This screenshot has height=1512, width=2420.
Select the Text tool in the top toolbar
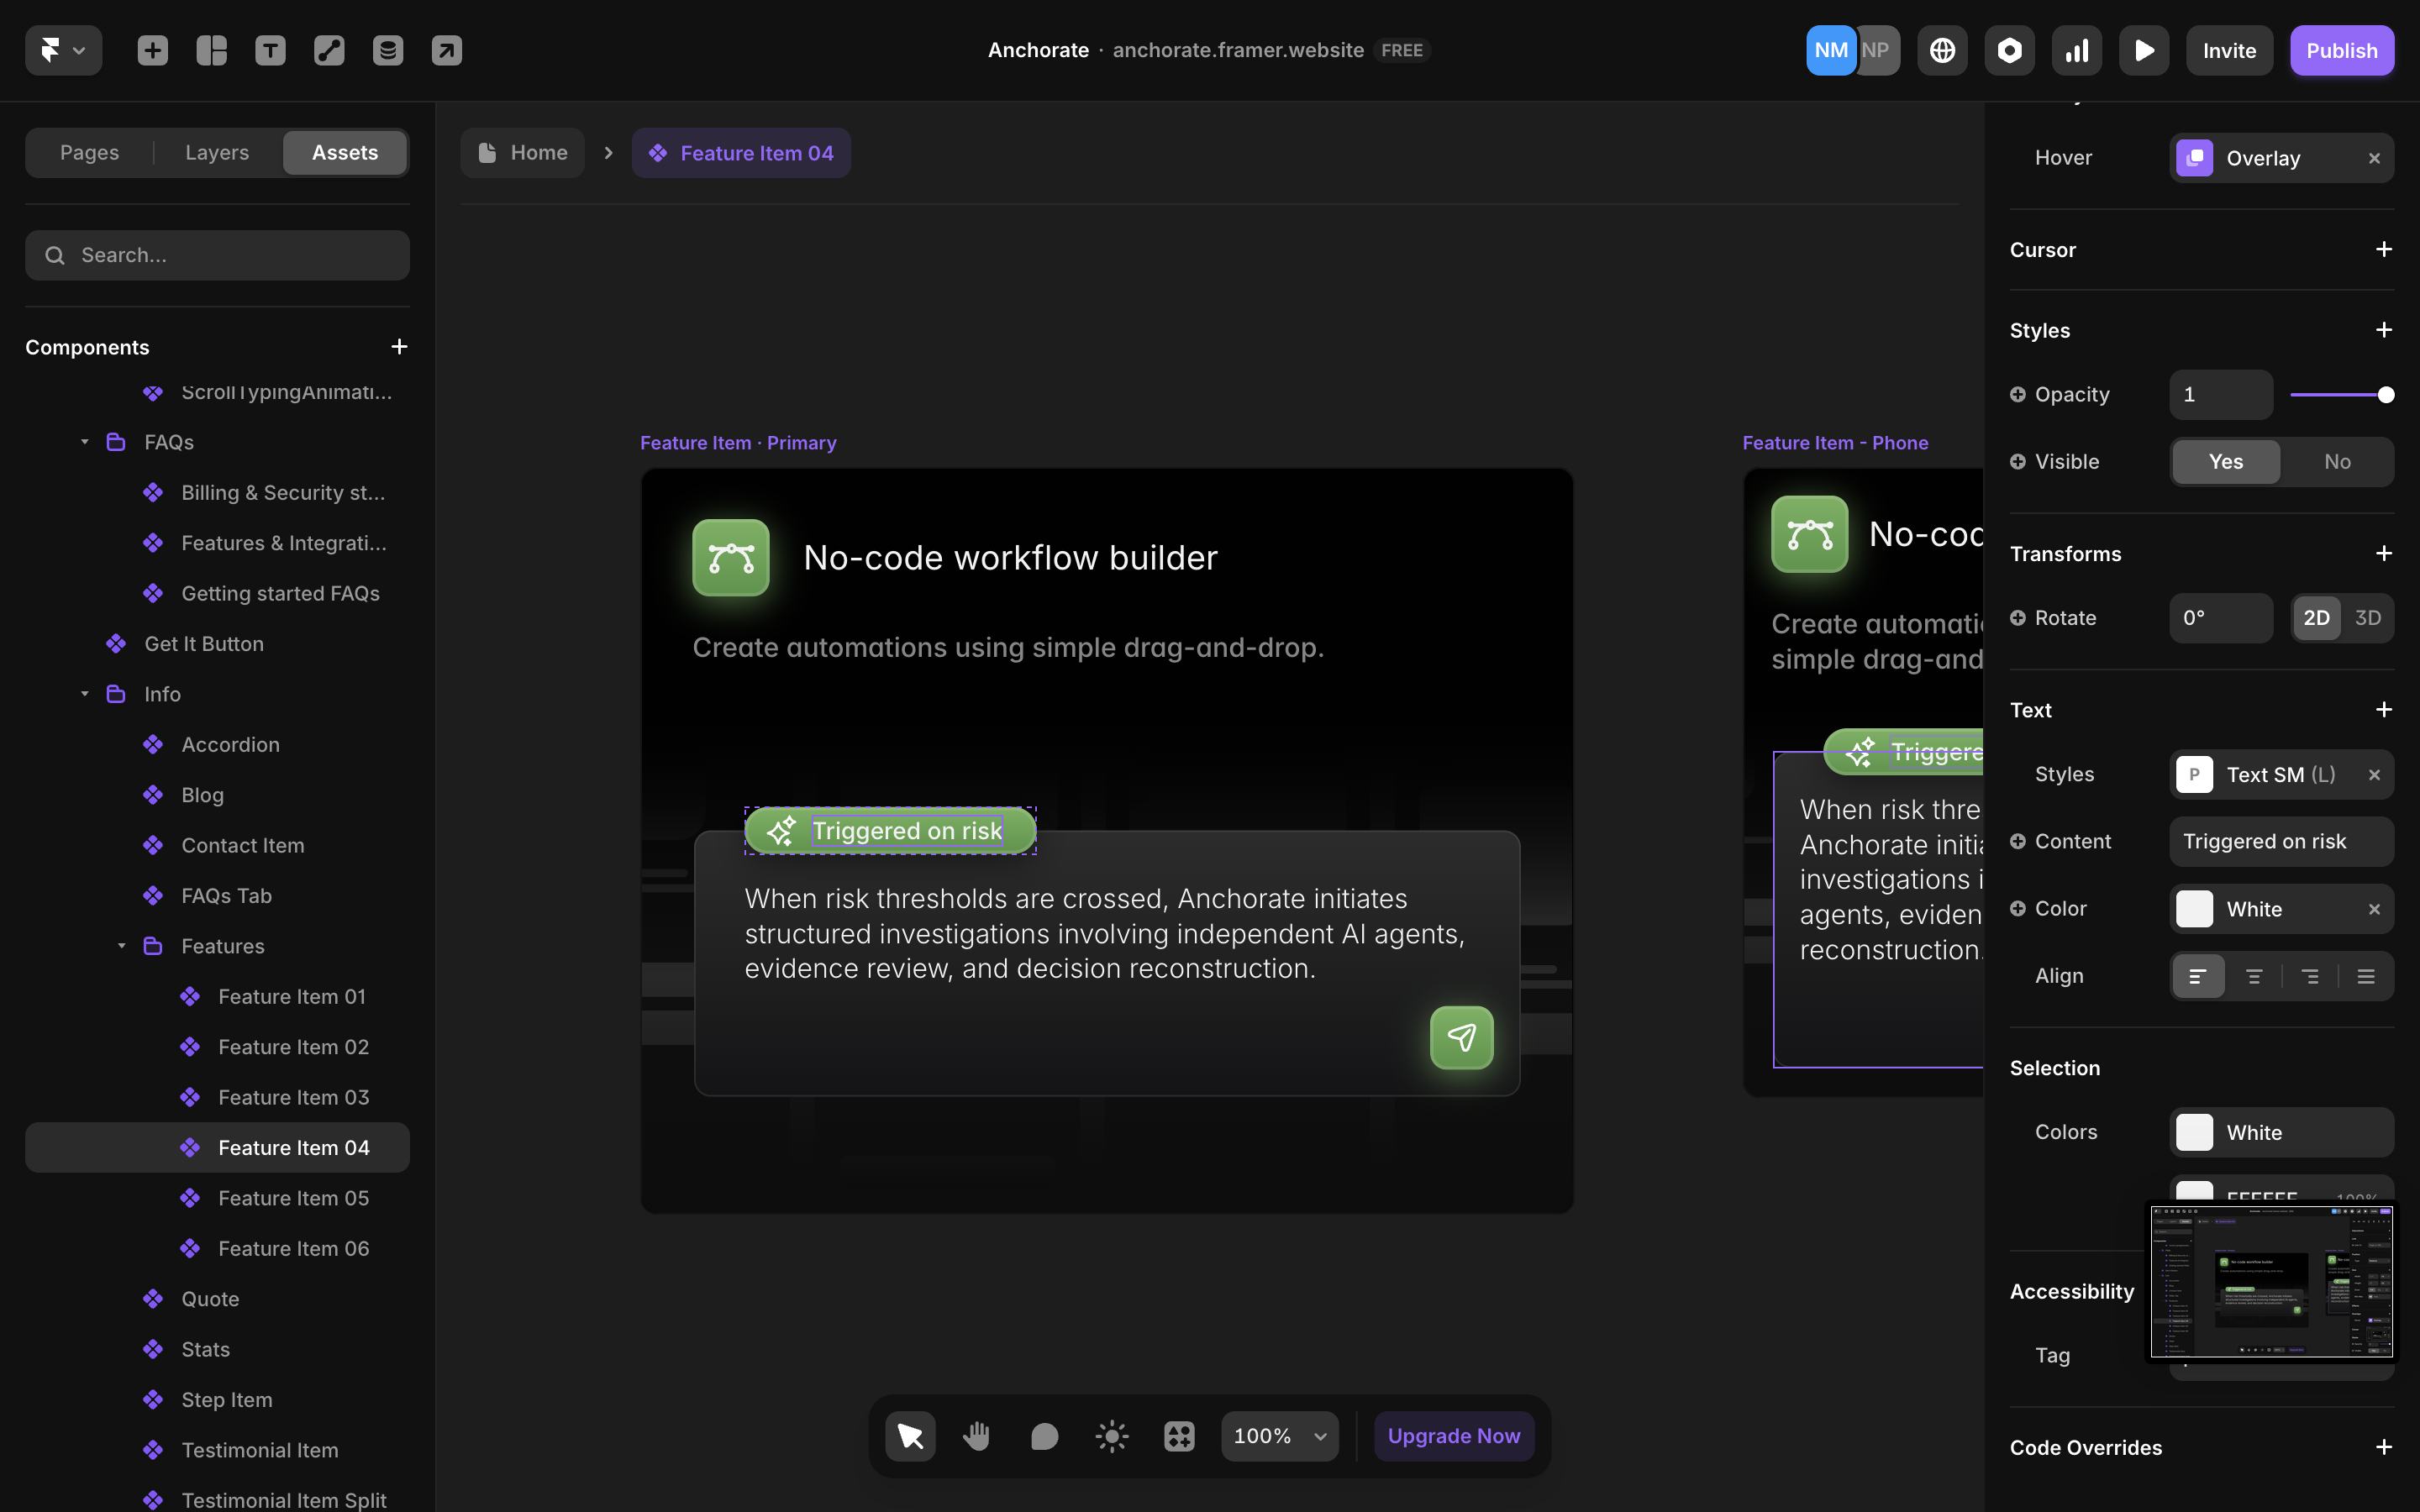pos(270,49)
